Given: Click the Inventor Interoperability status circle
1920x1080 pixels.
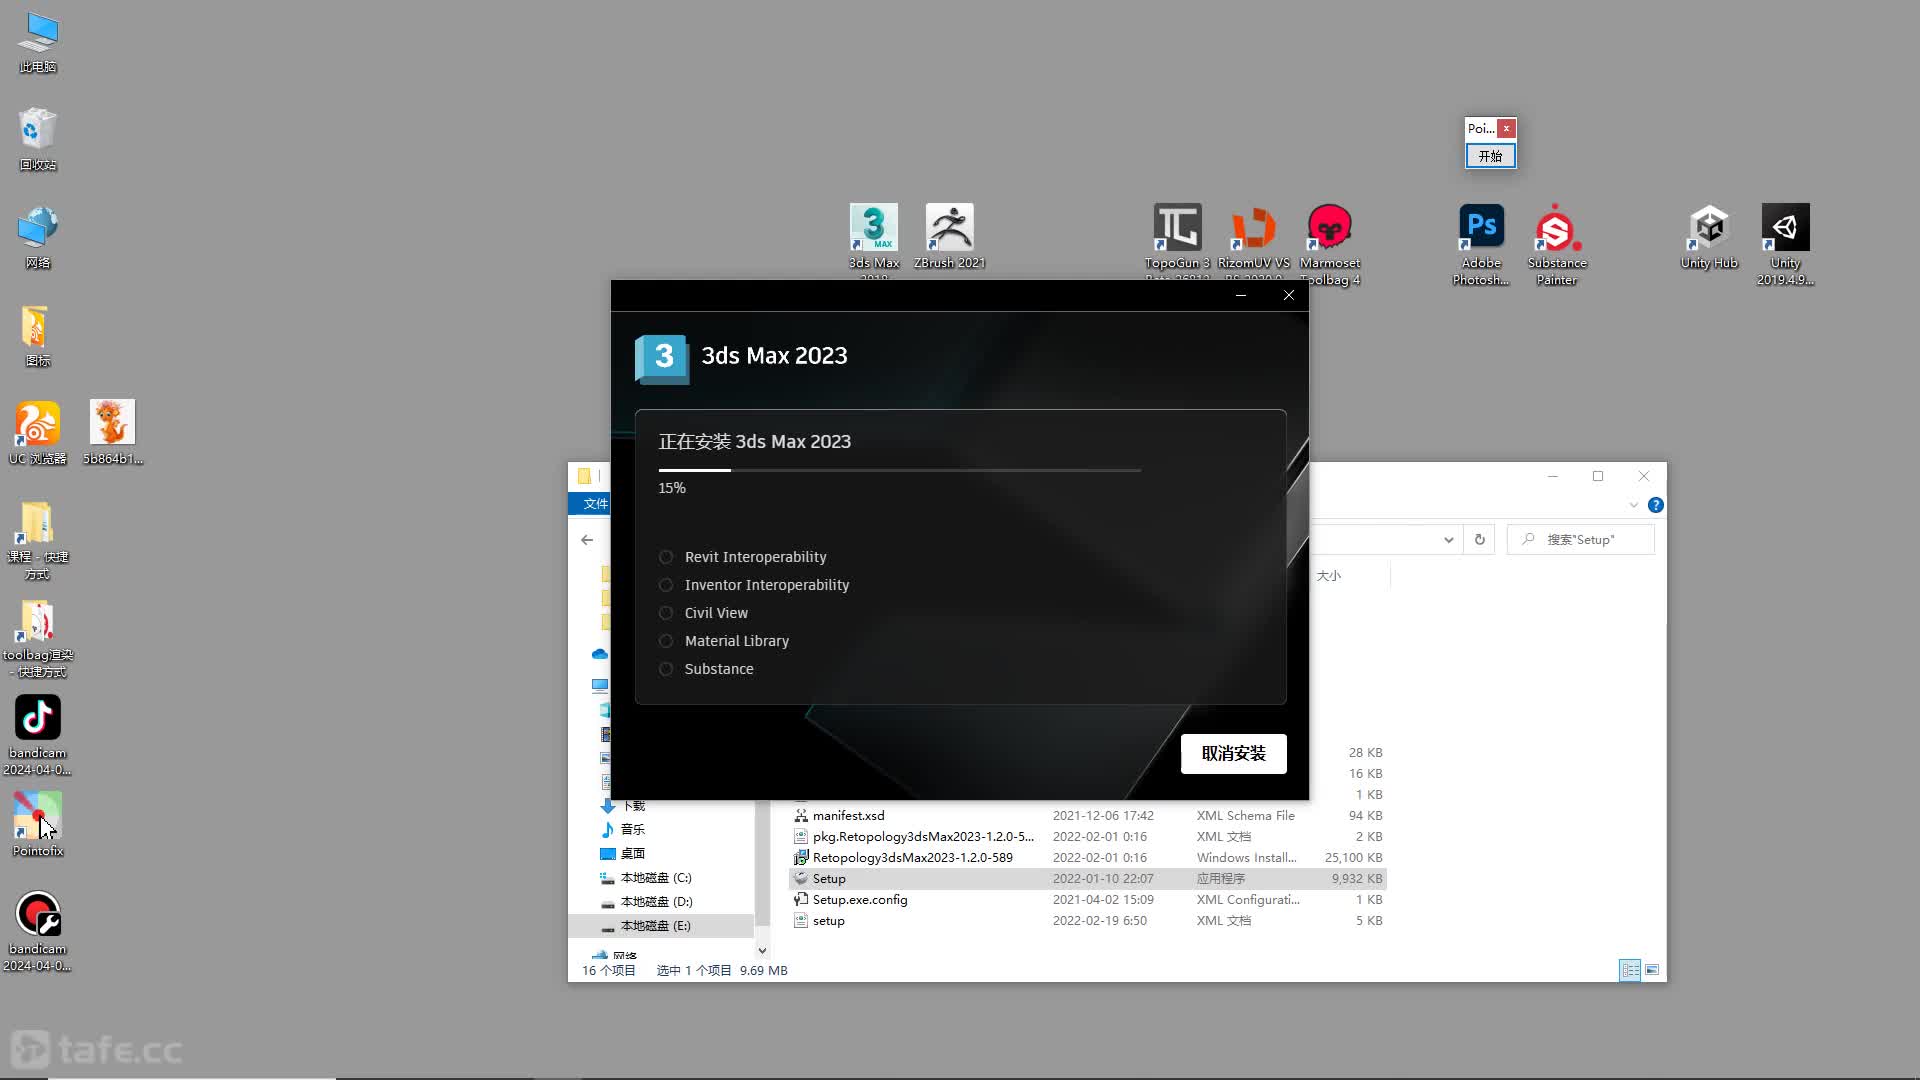Looking at the screenshot, I should 666,585.
